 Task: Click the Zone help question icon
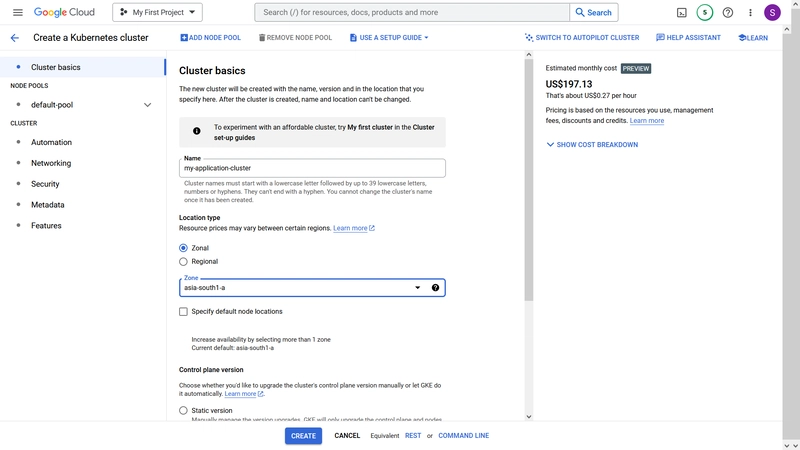tap(435, 288)
